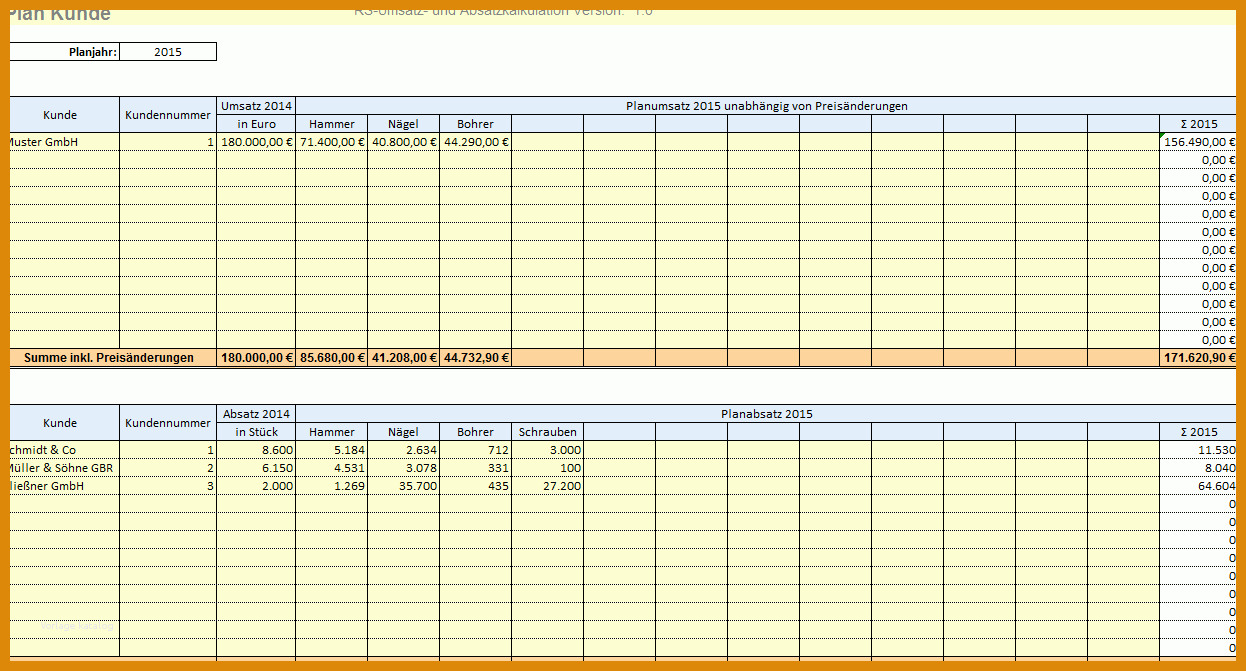This screenshot has width=1246, height=671.
Task: Click the 'Schrauben' column header
Action: [x=548, y=431]
